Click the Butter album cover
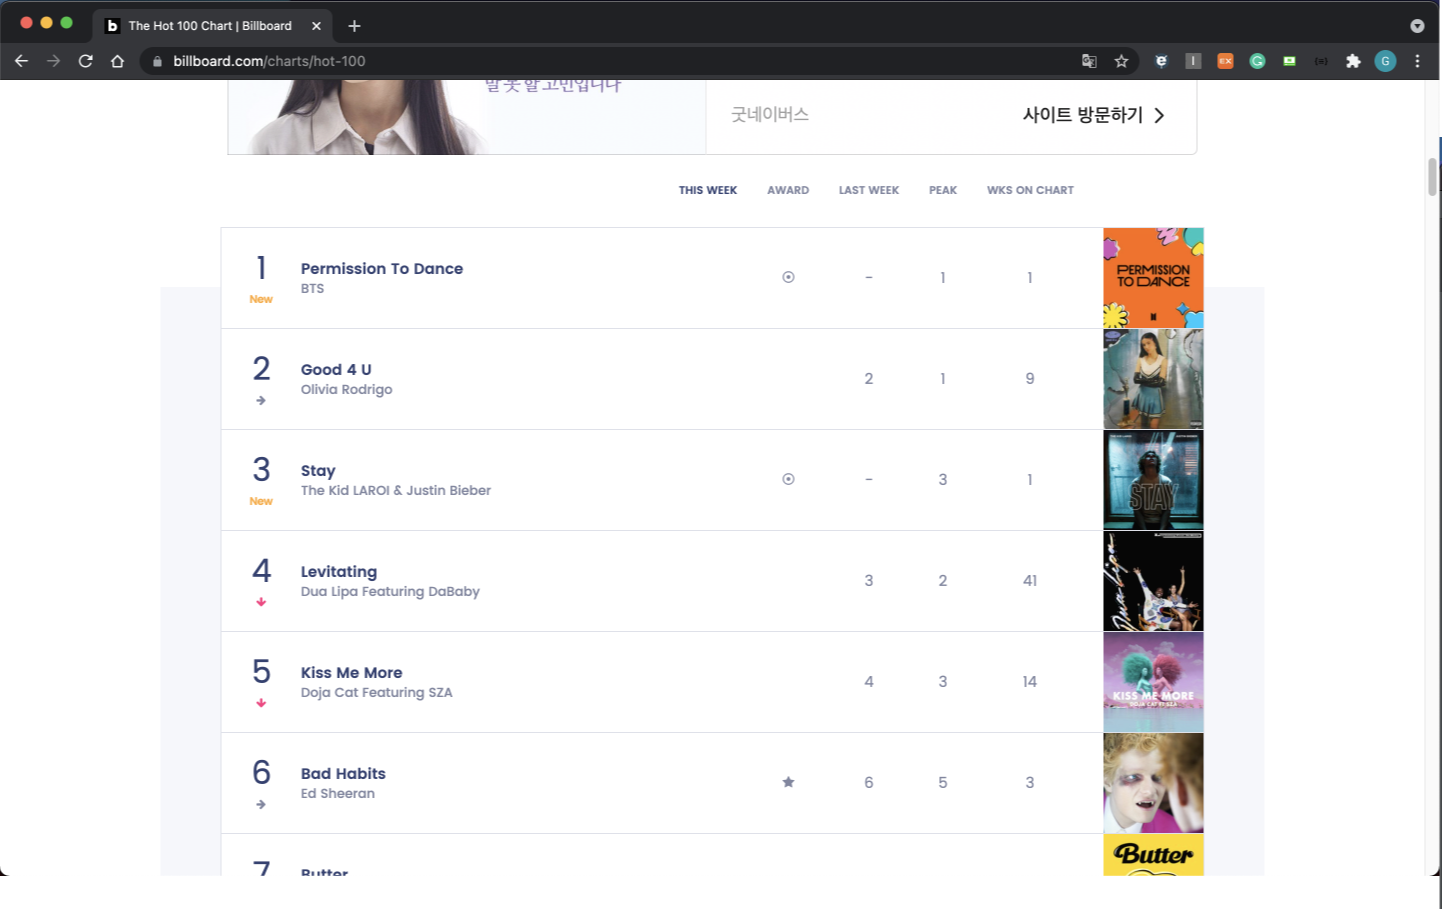 tap(1153, 855)
